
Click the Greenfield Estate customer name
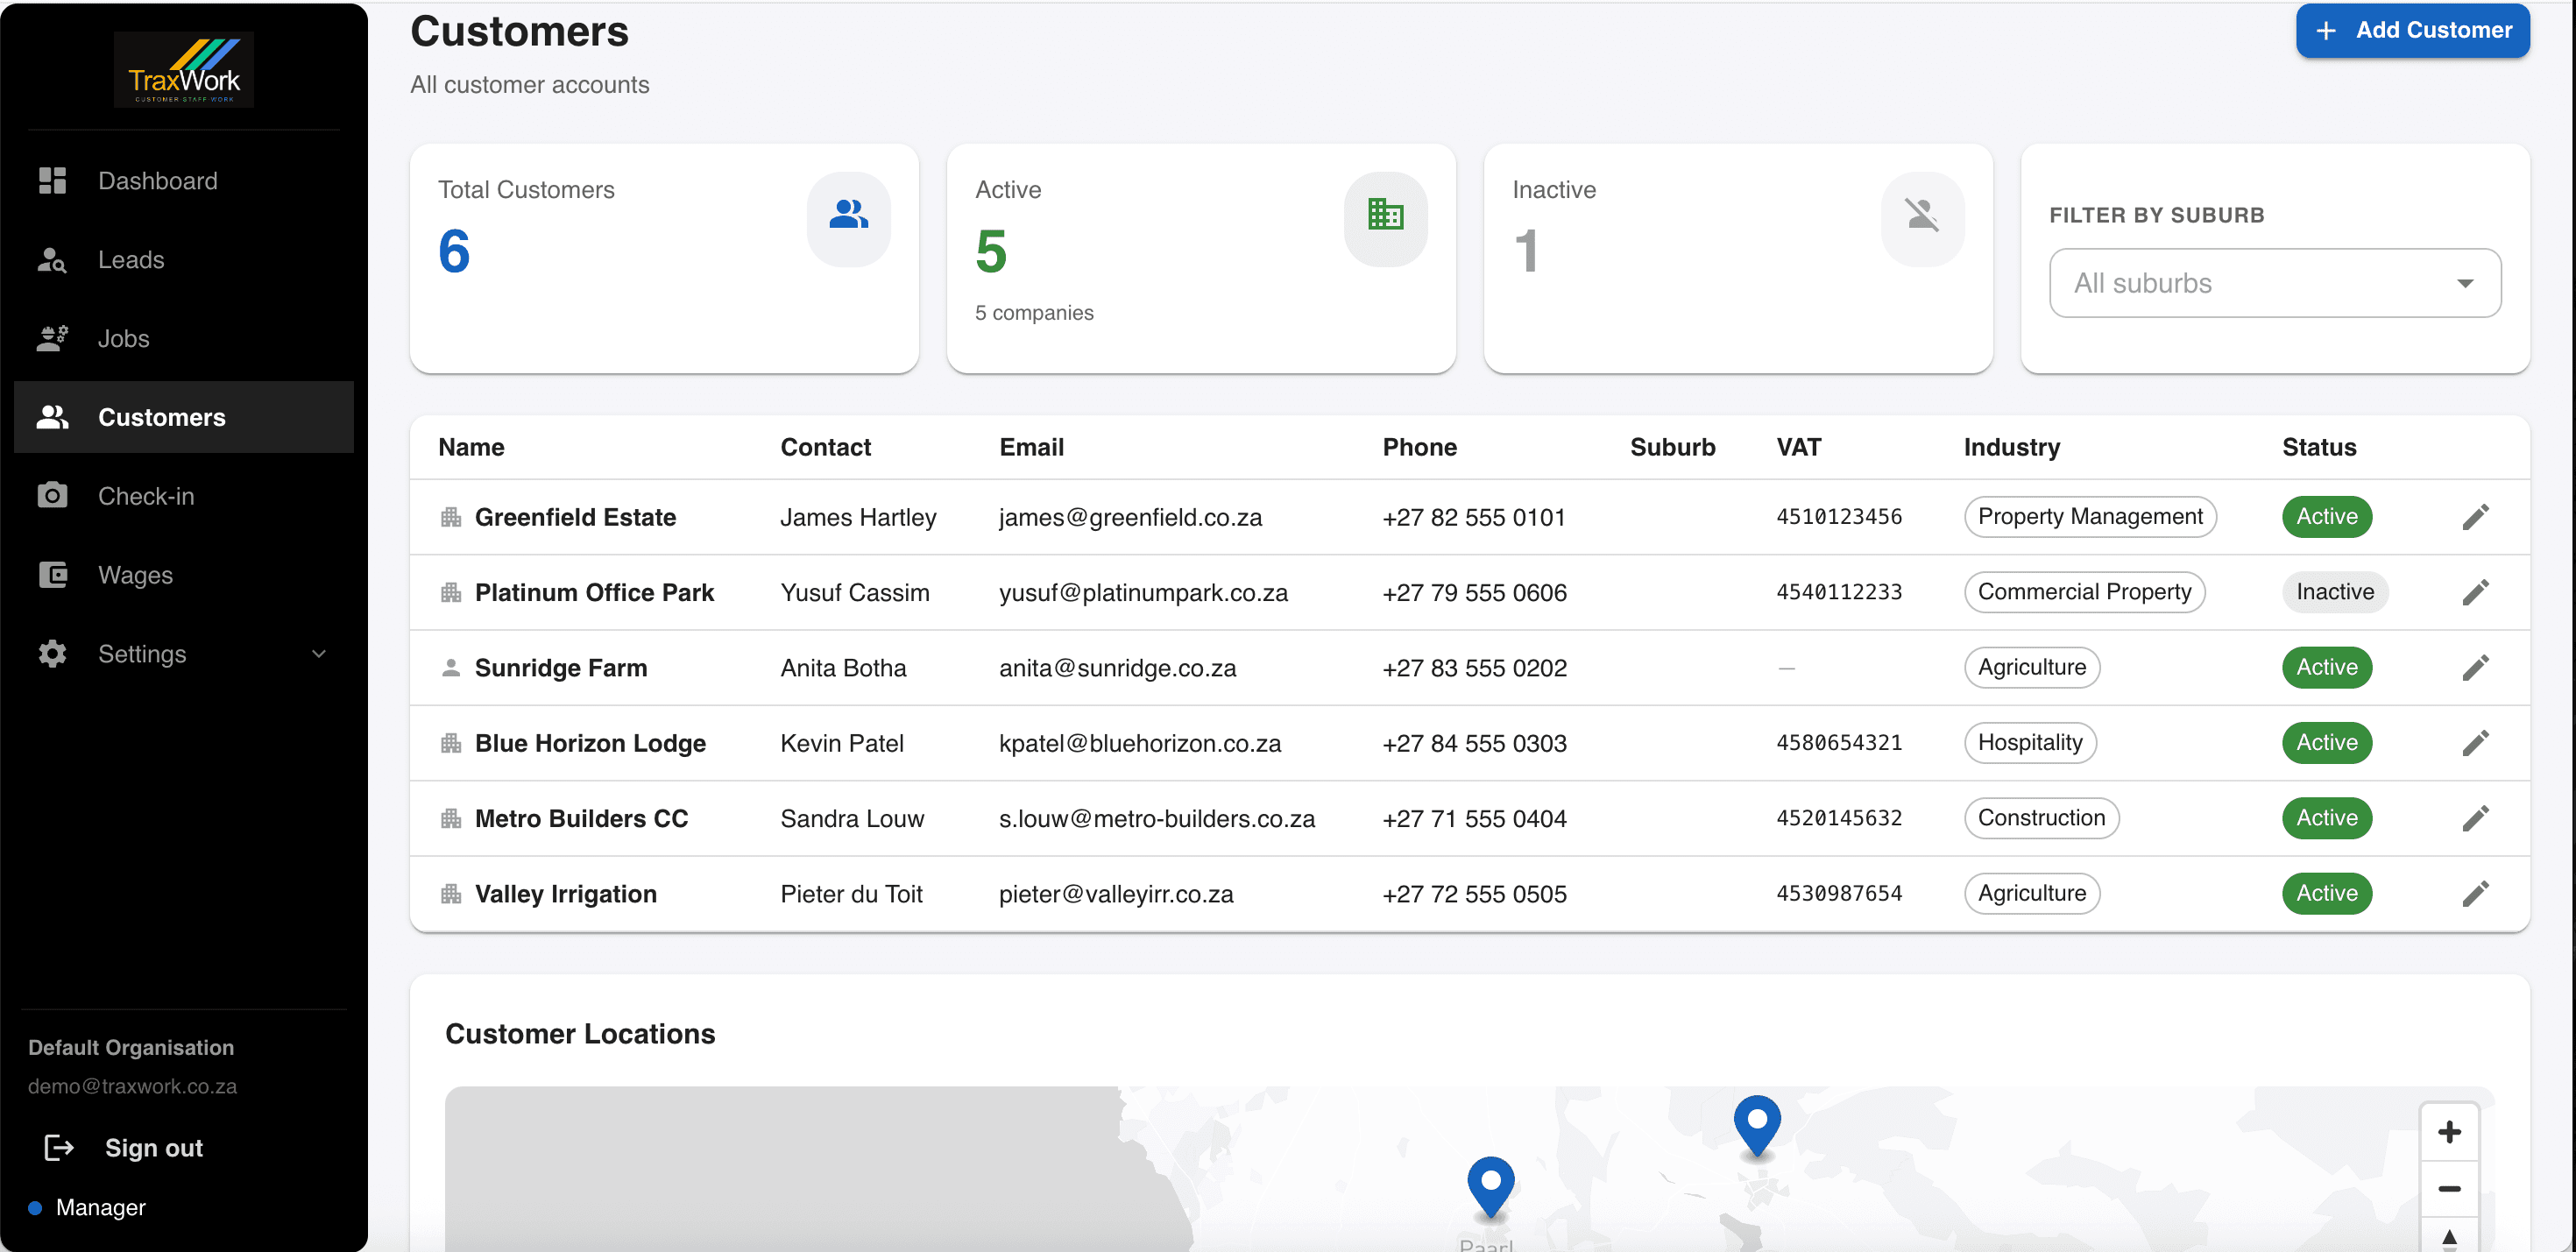pos(575,517)
